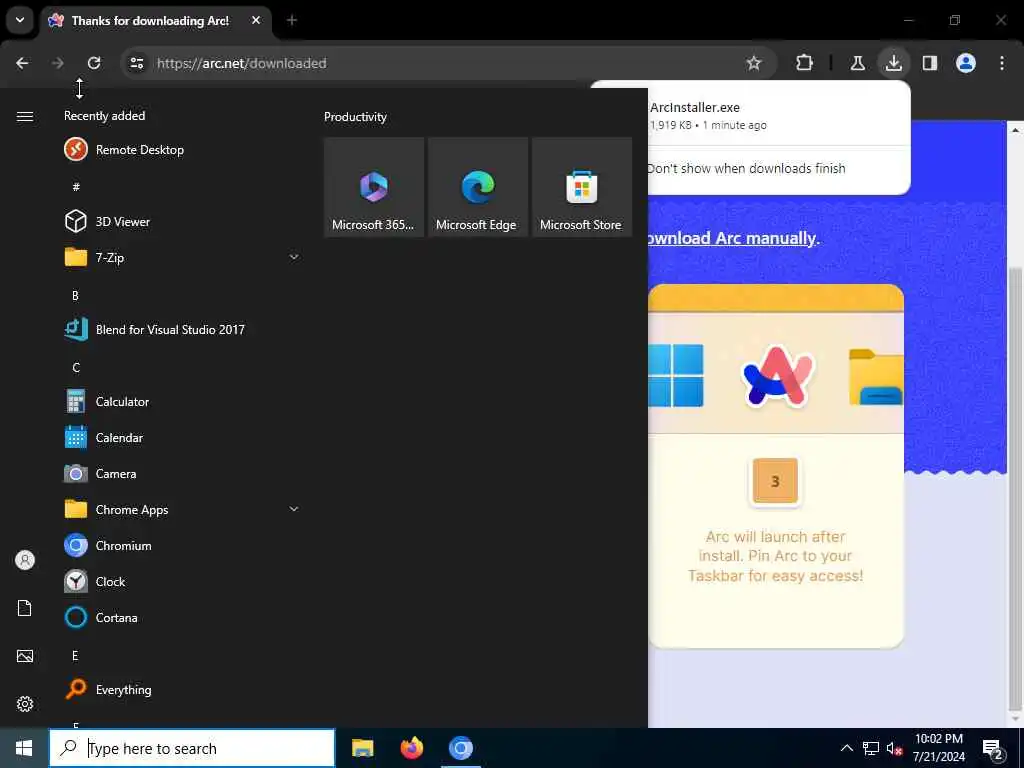Toggle the browser Downloads button
The height and width of the screenshot is (768, 1024).
893,63
